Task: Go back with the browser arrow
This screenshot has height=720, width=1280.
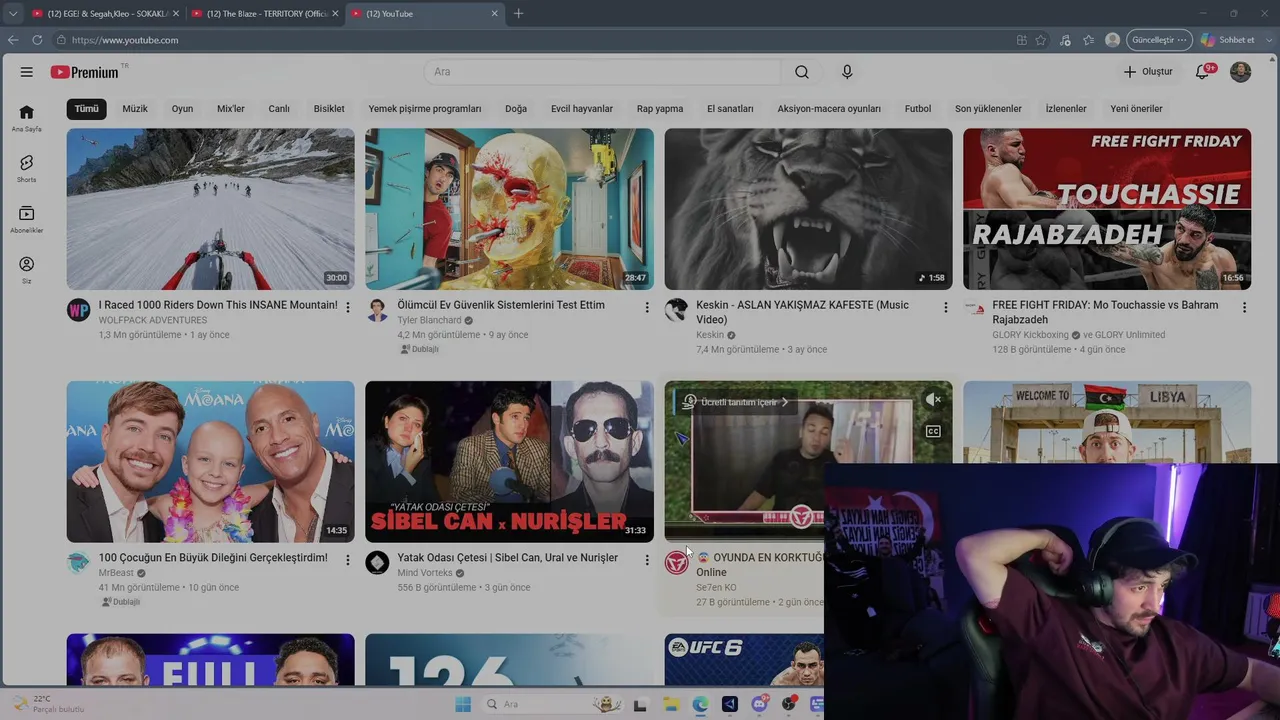Action: pos(13,40)
